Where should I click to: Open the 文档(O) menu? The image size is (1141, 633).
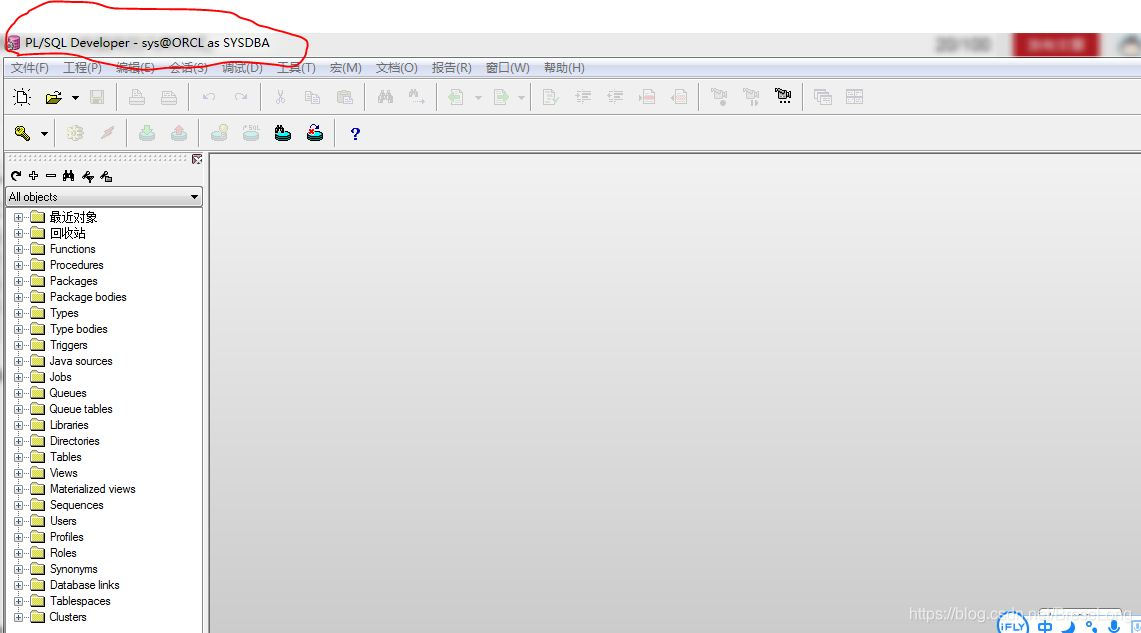coord(397,68)
